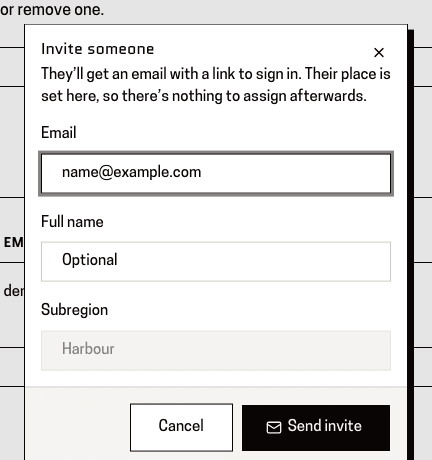Send the invite with the black button

point(316,428)
